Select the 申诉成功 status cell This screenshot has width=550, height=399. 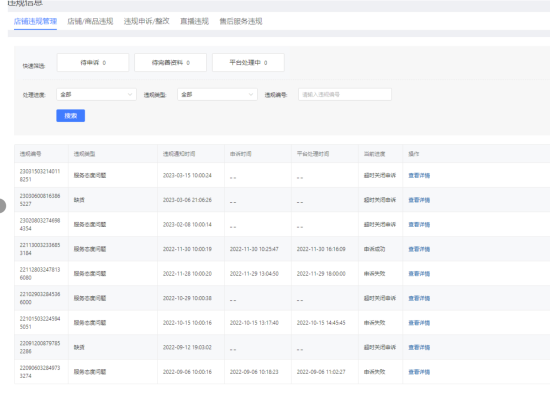374,249
